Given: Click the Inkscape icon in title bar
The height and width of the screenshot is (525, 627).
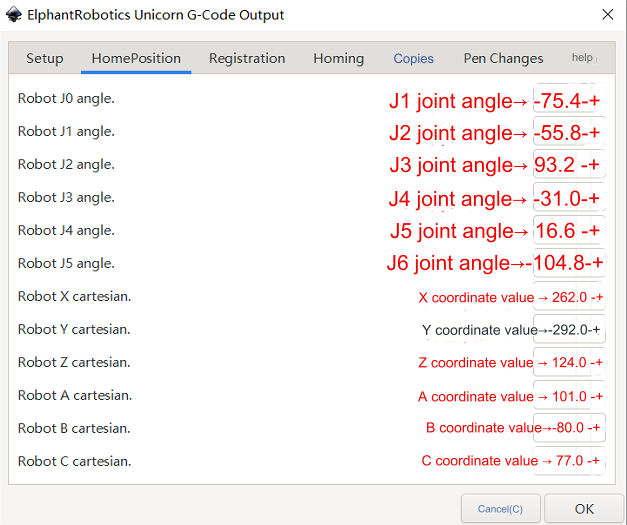Looking at the screenshot, I should pyautogui.click(x=14, y=15).
